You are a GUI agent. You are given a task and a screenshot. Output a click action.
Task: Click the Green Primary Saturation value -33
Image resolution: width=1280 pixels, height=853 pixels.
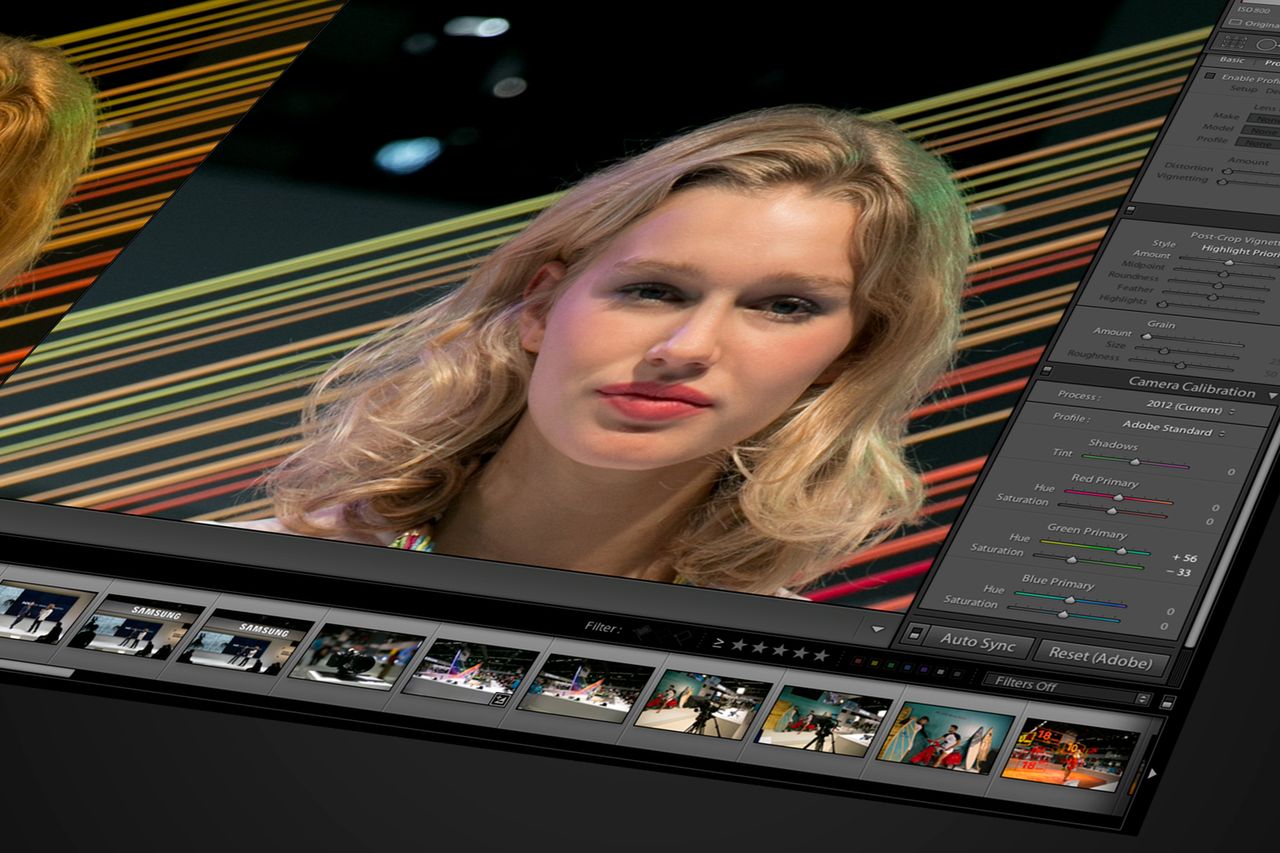point(1181,573)
